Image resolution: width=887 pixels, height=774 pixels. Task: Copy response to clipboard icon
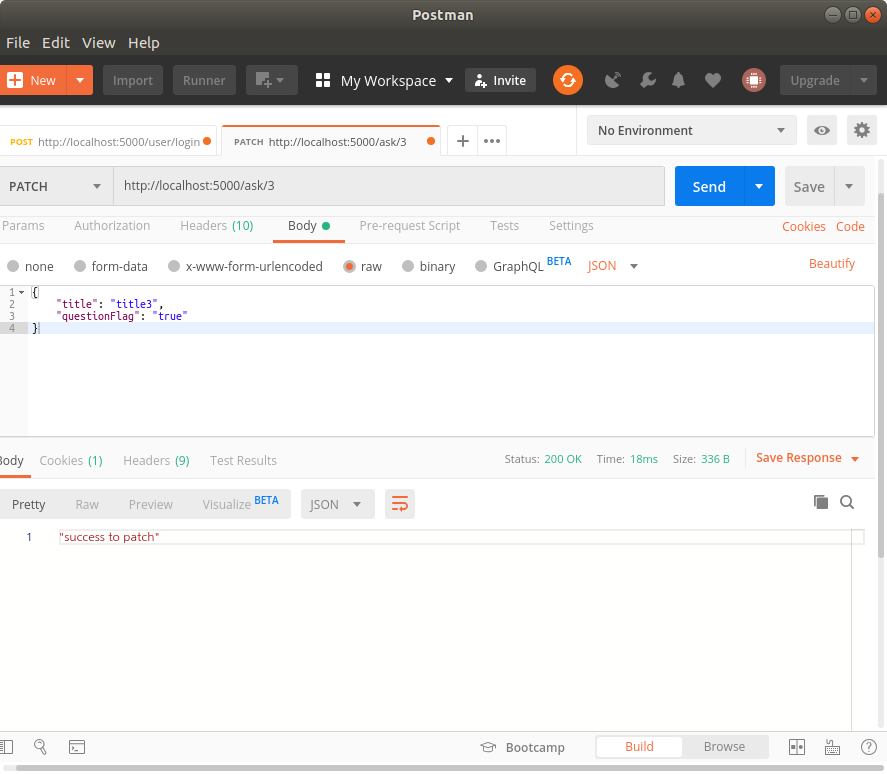(821, 502)
